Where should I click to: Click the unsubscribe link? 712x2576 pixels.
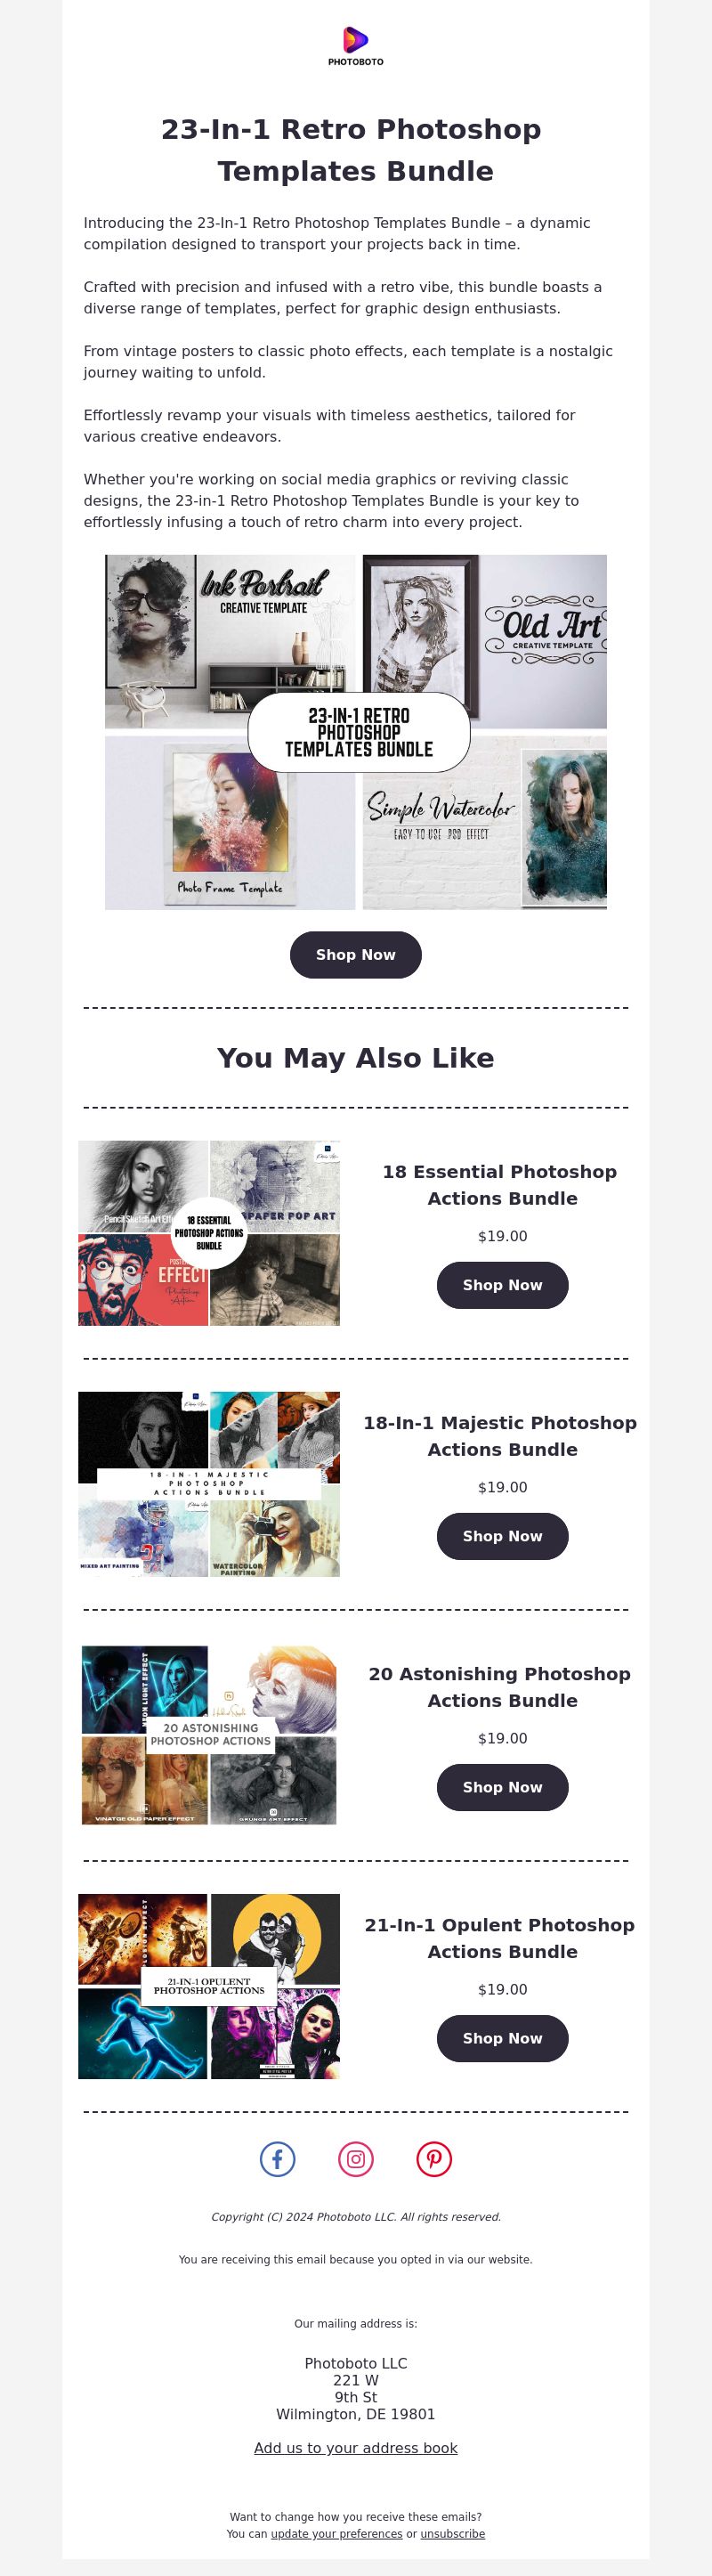452,2534
